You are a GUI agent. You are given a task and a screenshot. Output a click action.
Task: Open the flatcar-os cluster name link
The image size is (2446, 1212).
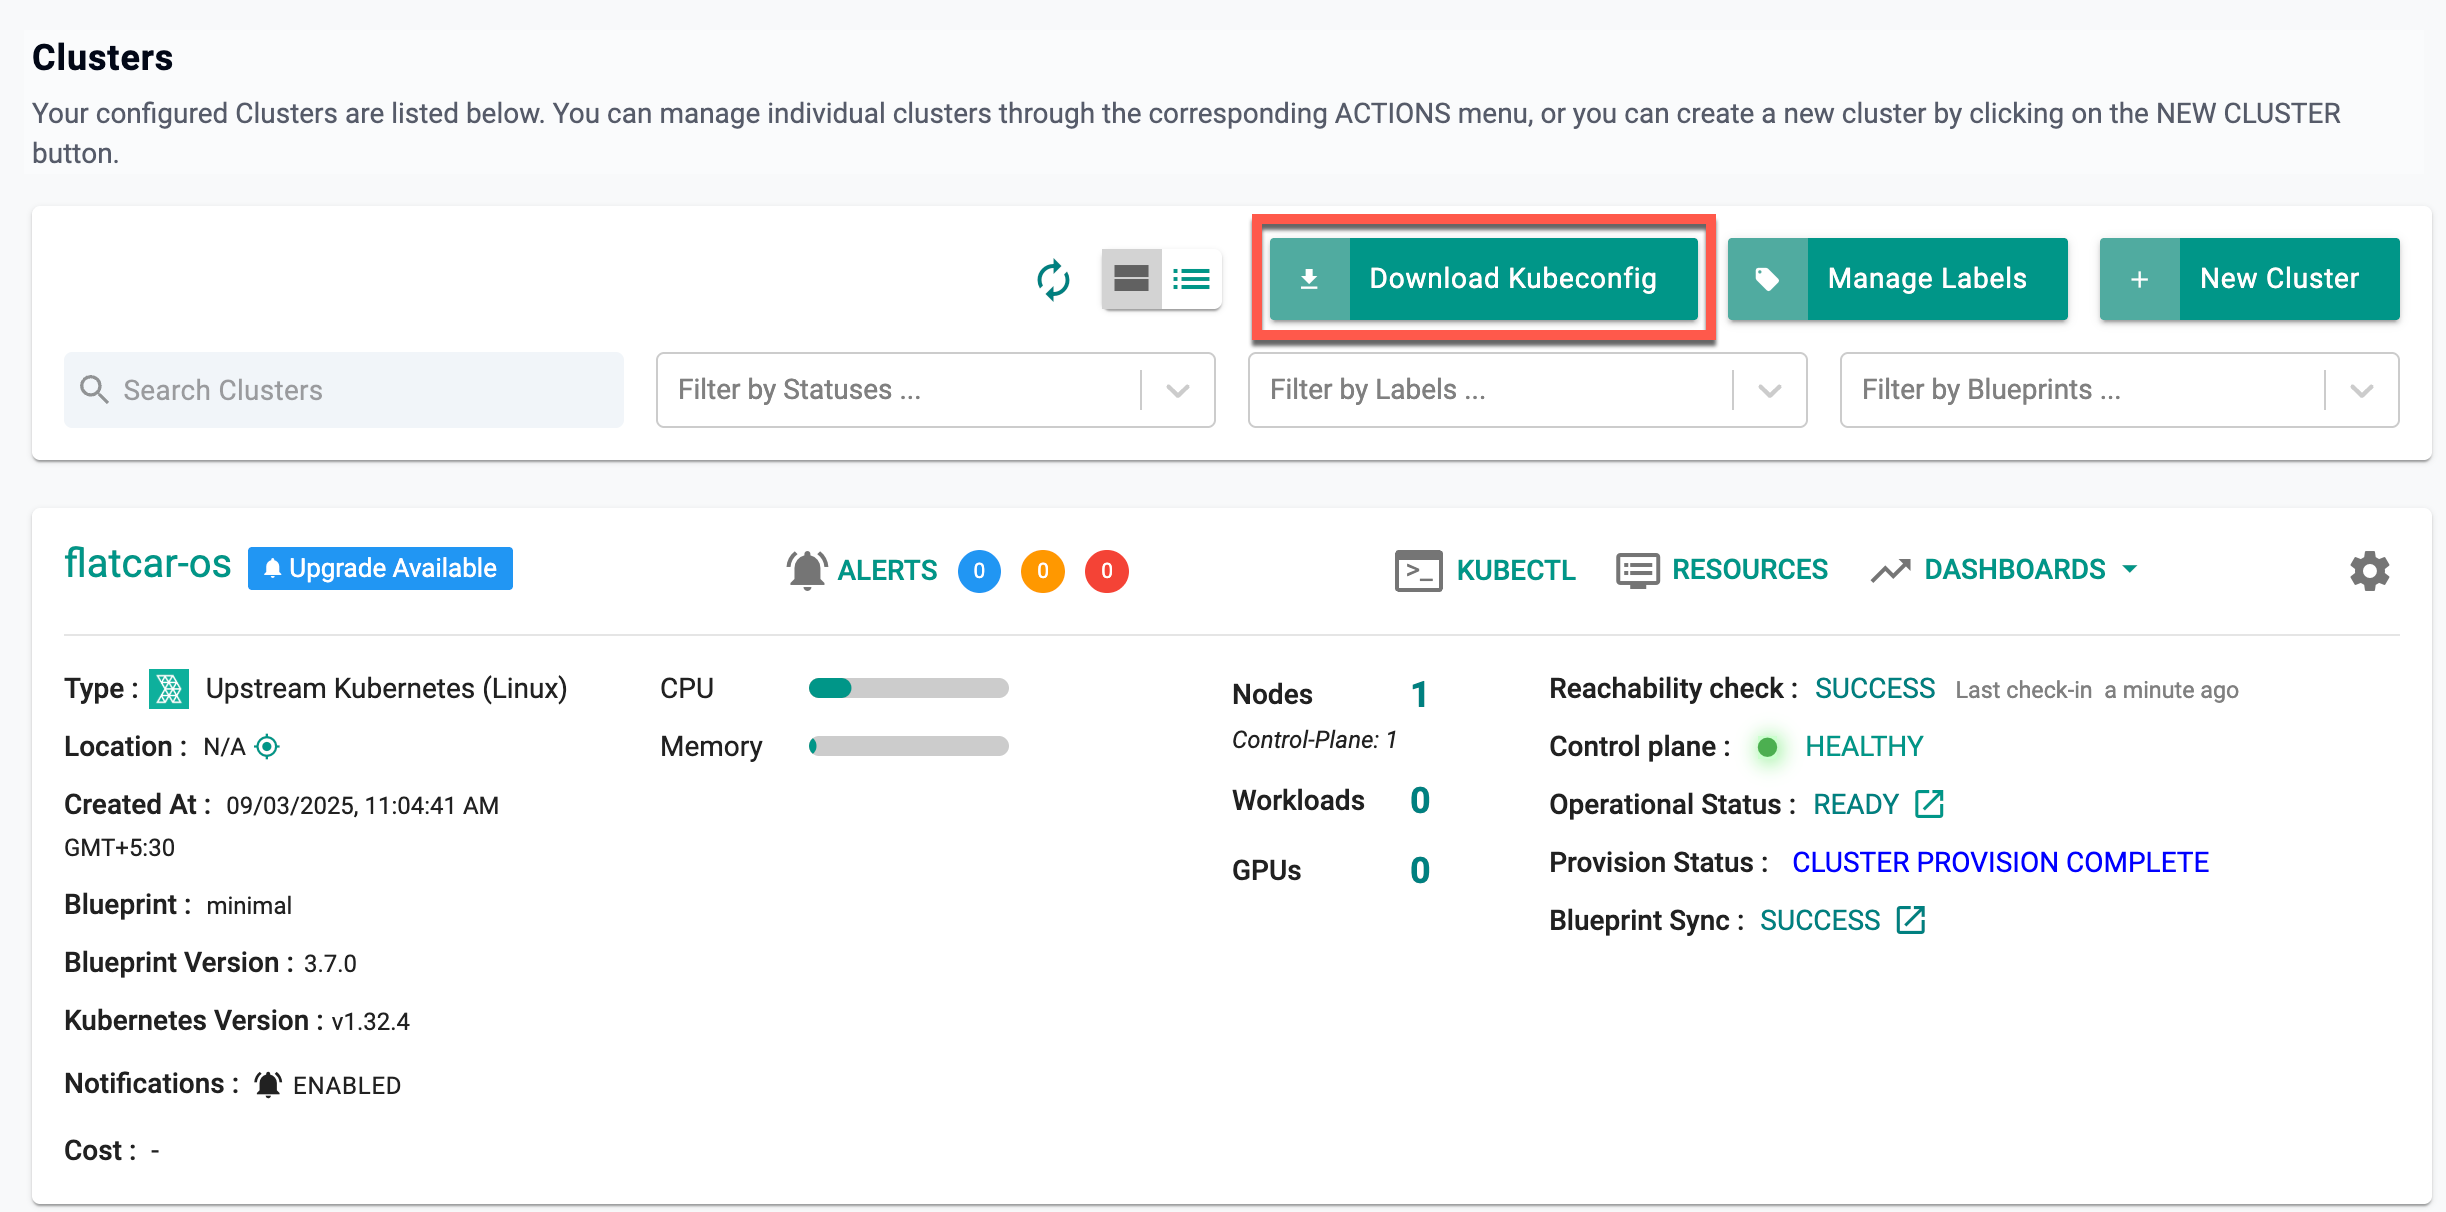pyautogui.click(x=148, y=564)
